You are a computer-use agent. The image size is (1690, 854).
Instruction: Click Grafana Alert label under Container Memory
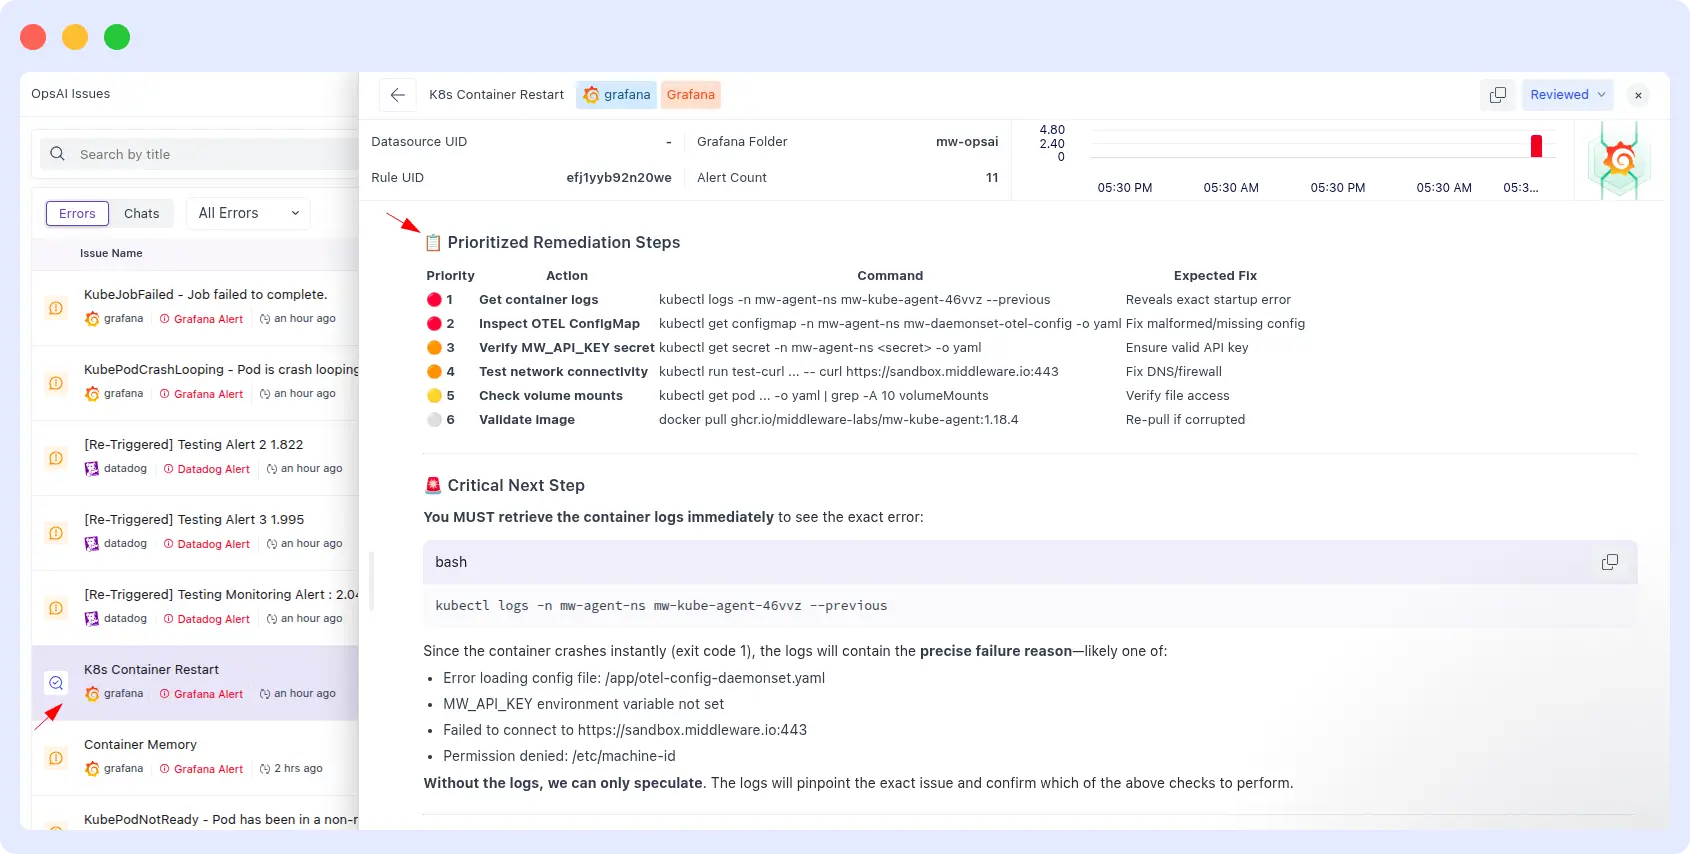click(x=208, y=769)
